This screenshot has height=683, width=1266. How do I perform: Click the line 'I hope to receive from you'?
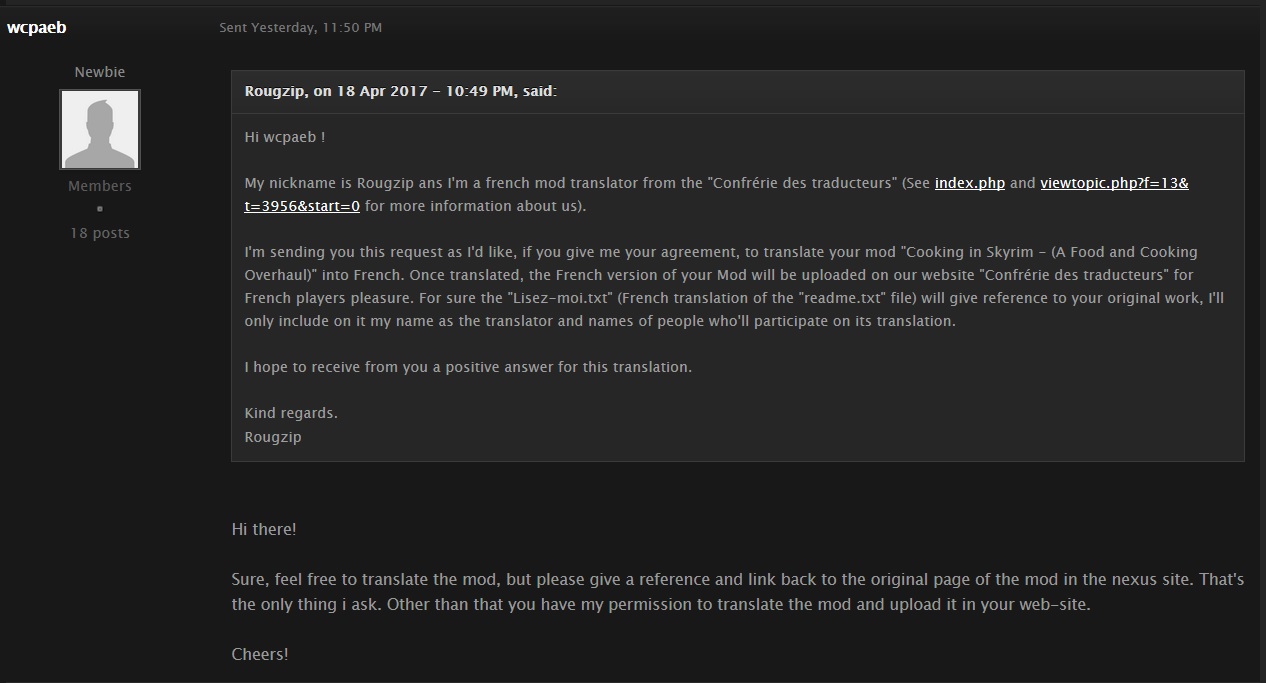pyautogui.click(x=468, y=367)
